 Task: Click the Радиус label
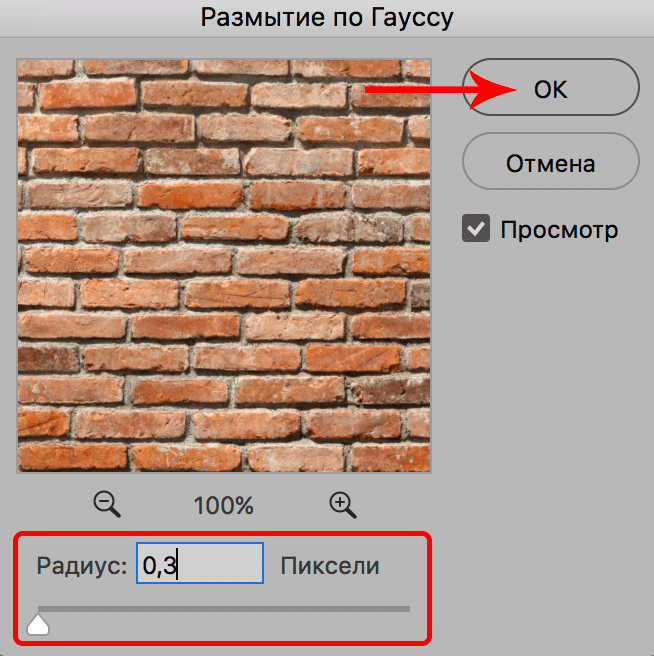(82, 566)
